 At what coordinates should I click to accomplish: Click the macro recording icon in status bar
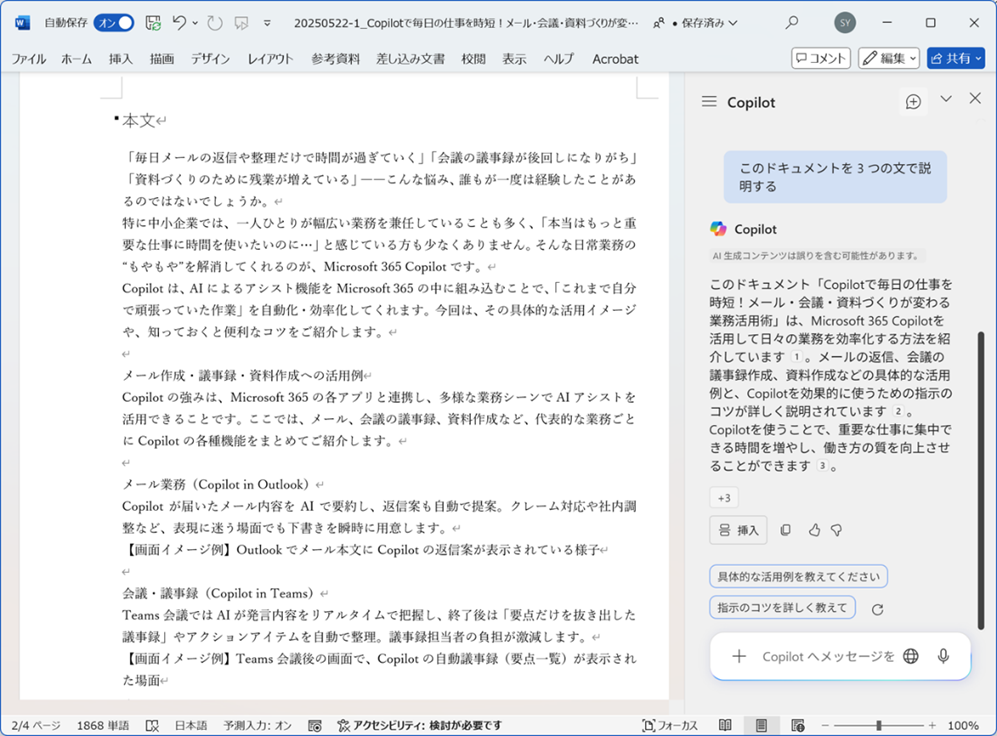(314, 725)
